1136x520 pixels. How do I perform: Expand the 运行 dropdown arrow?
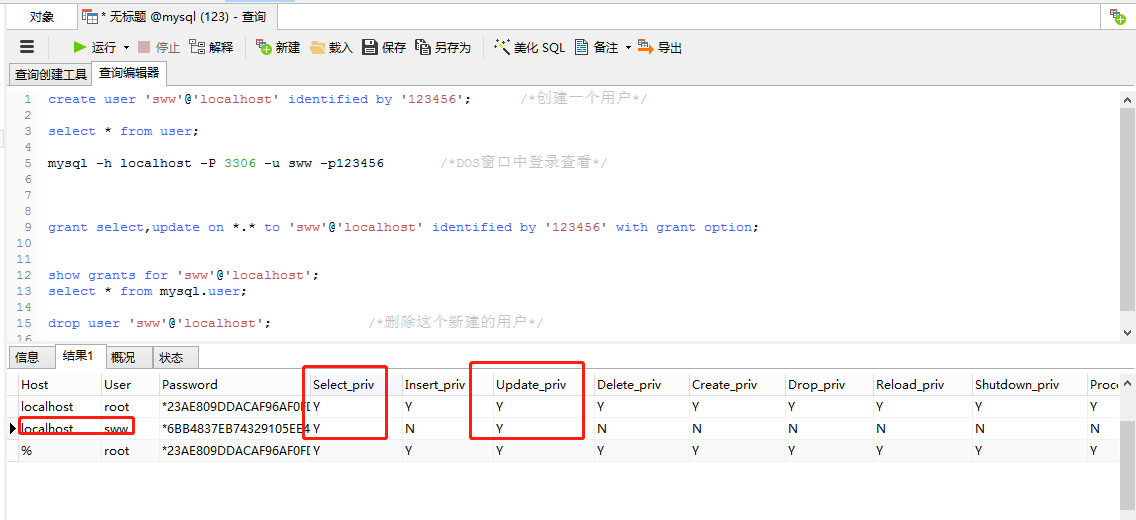point(126,48)
